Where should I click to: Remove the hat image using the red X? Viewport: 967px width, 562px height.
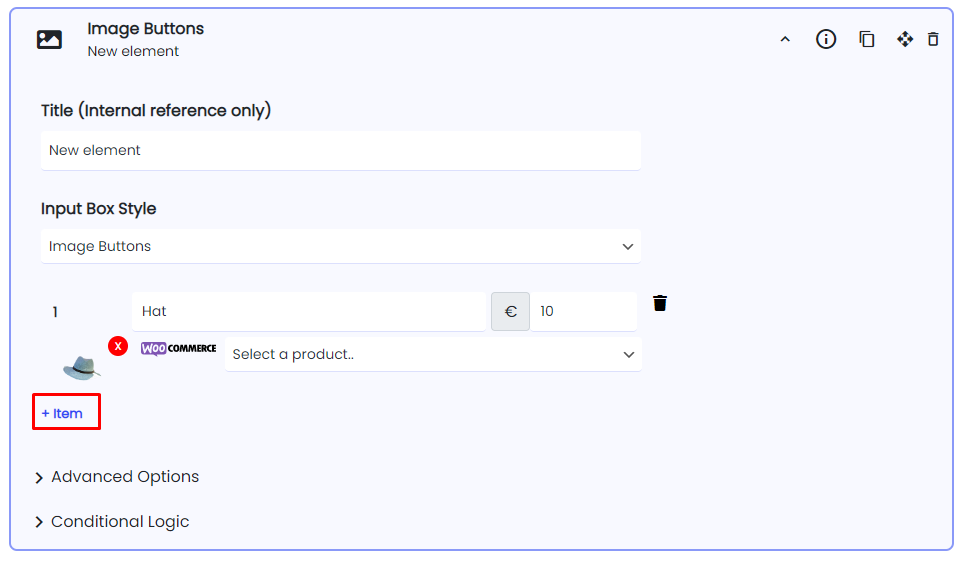tap(118, 346)
